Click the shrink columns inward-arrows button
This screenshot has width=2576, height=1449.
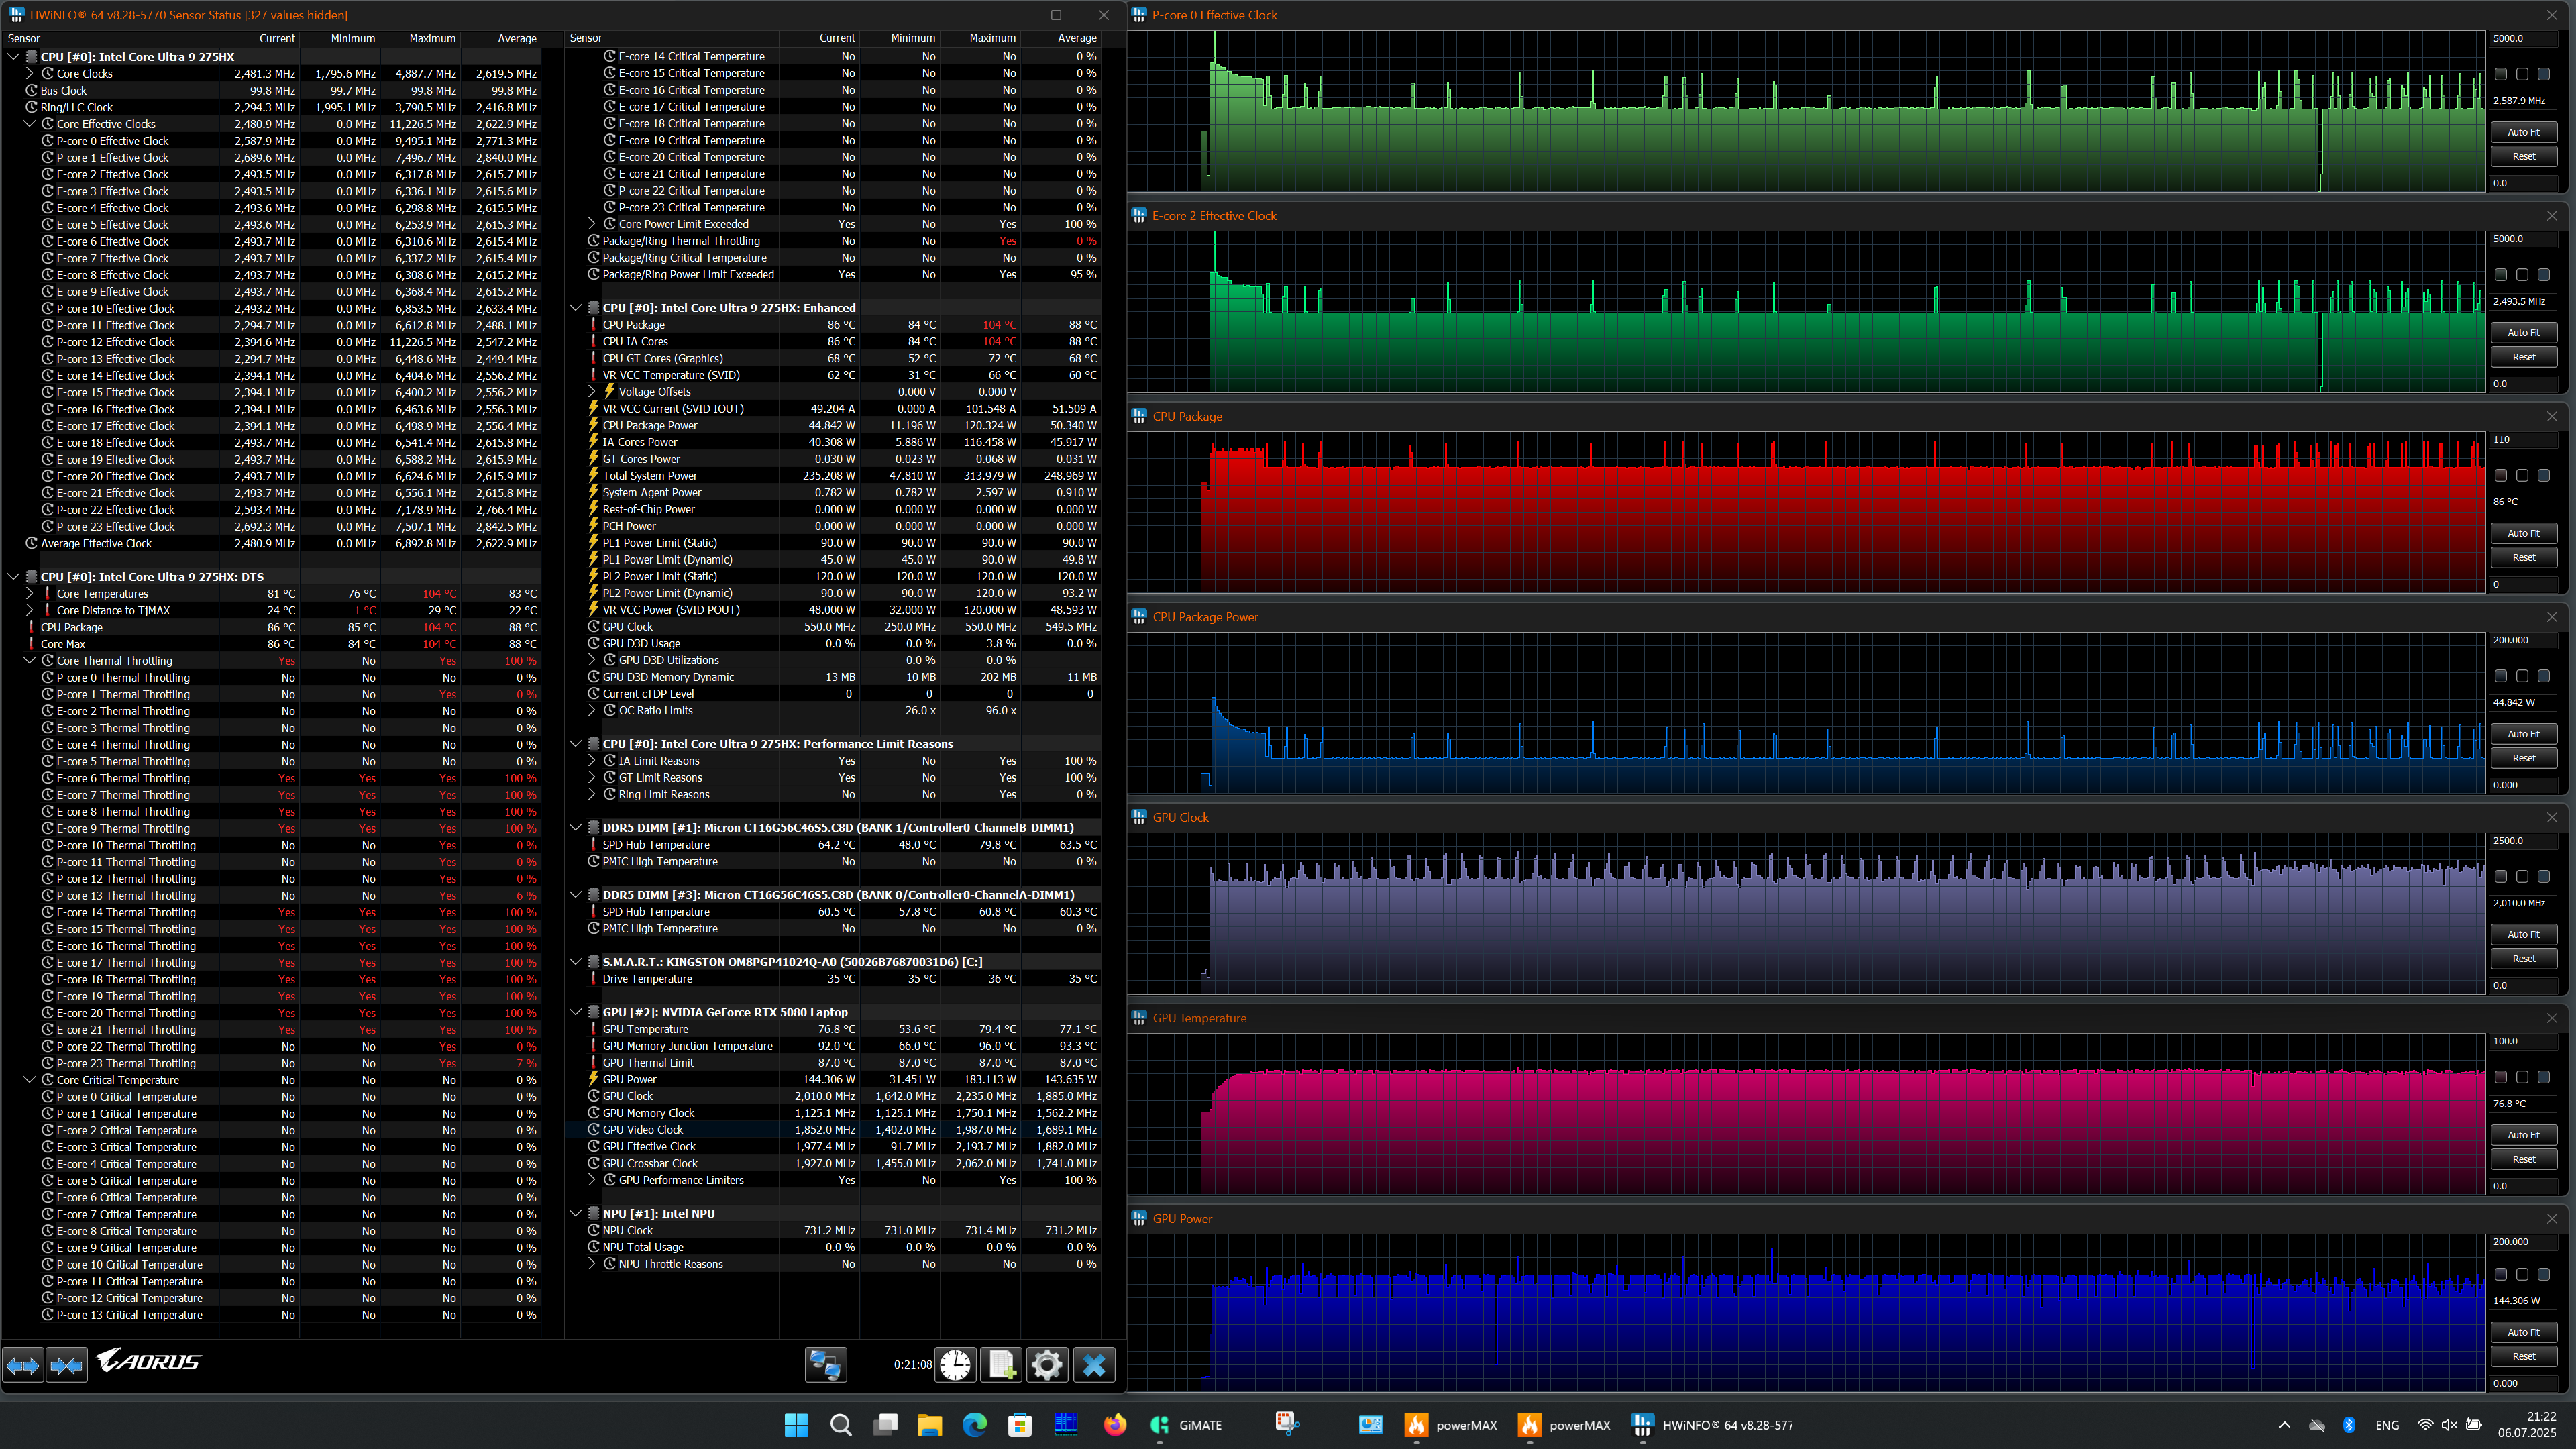pos(67,1364)
